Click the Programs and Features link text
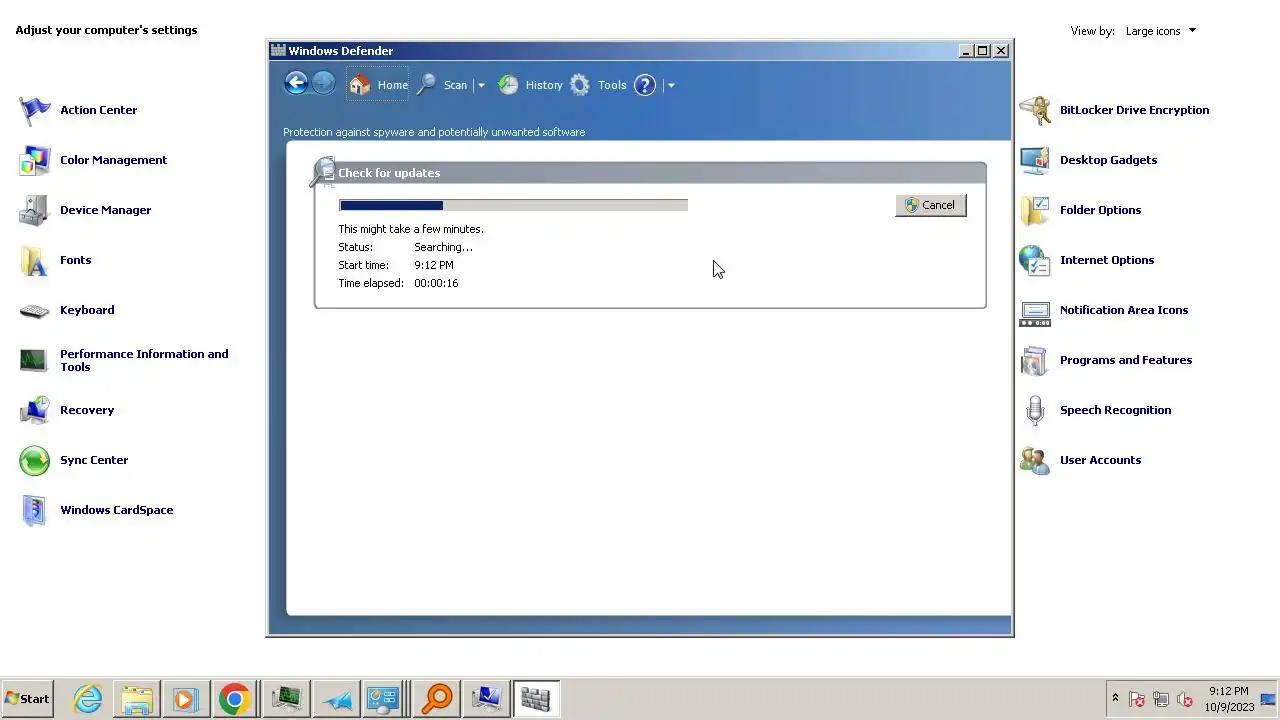 1126,360
